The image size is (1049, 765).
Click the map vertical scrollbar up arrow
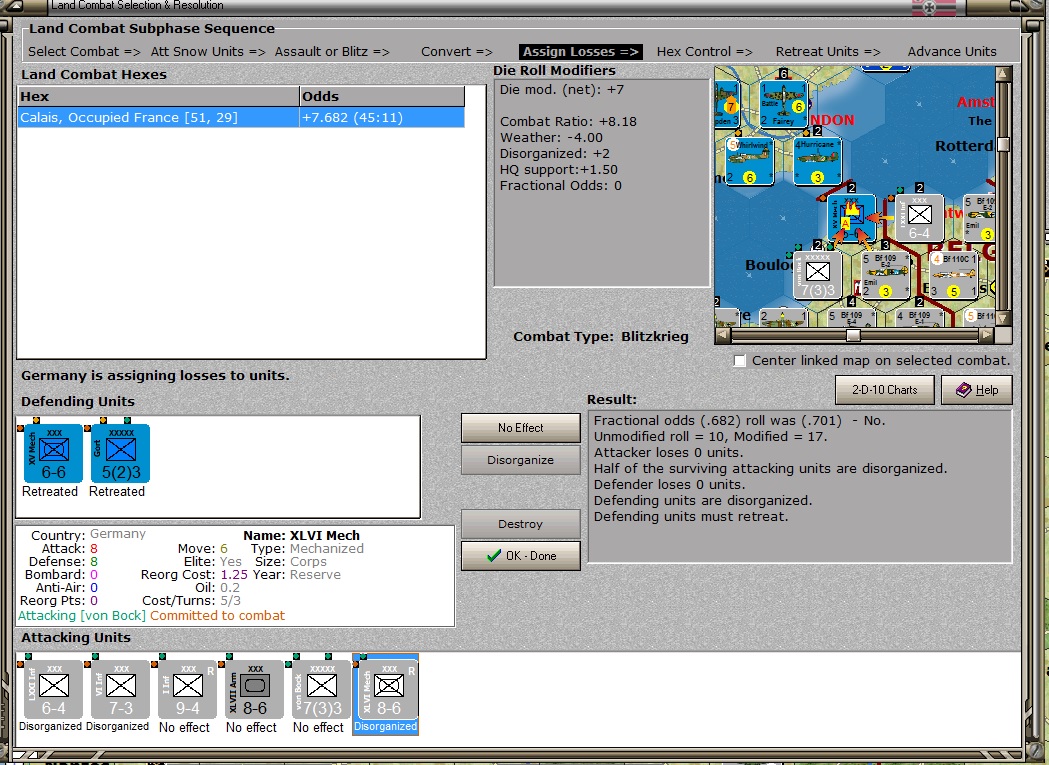(1003, 73)
